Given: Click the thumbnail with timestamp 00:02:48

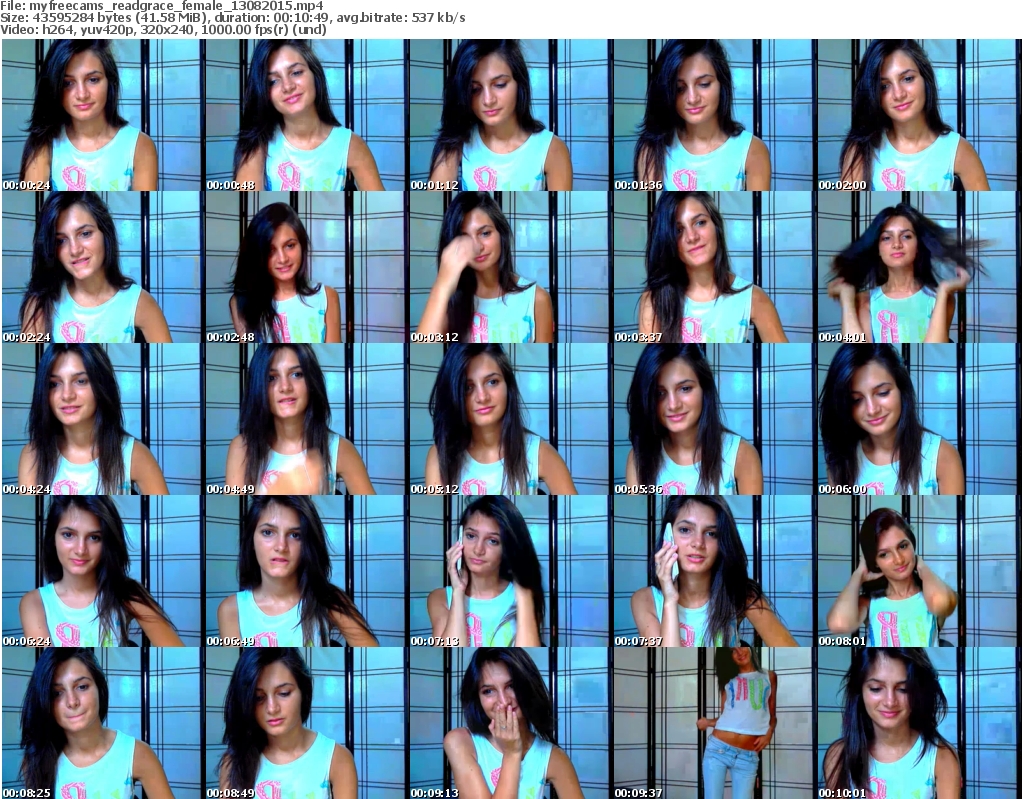Looking at the screenshot, I should pos(306,267).
